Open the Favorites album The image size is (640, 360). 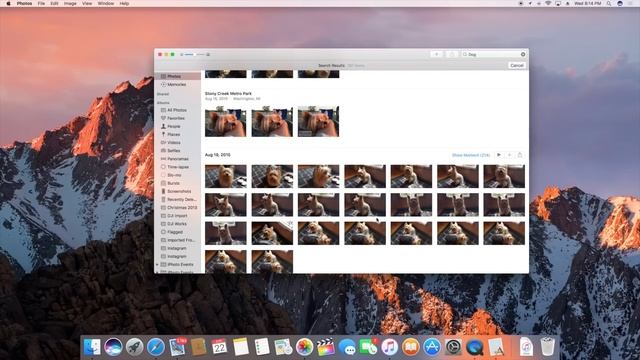(x=177, y=118)
